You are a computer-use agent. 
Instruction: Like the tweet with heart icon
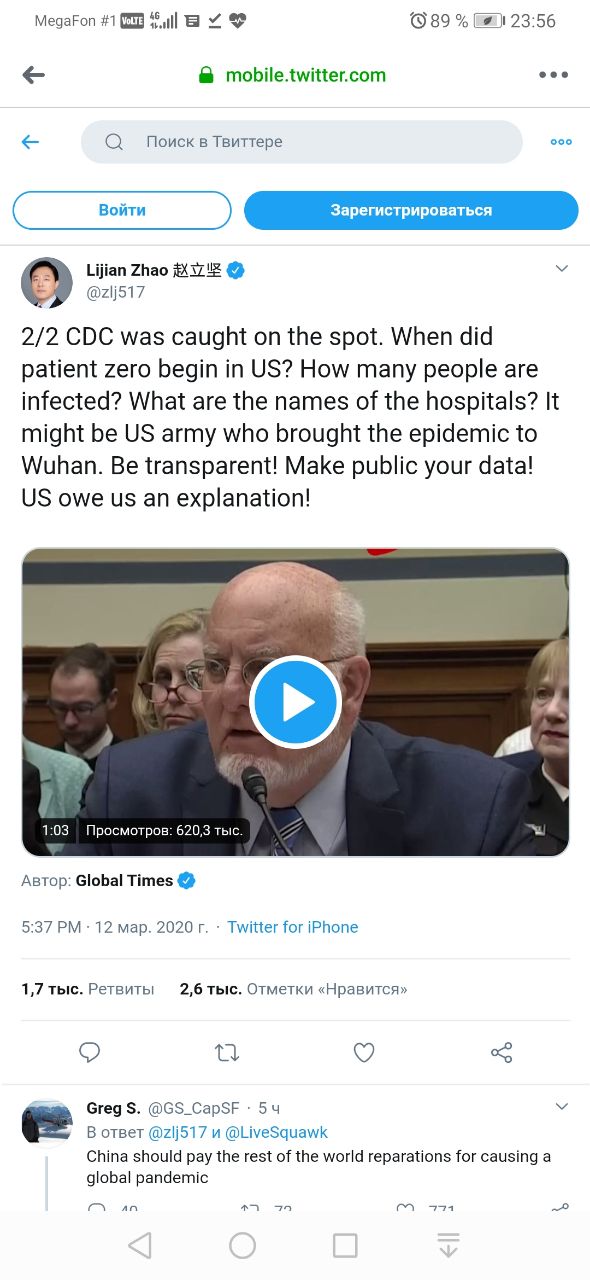point(364,1052)
